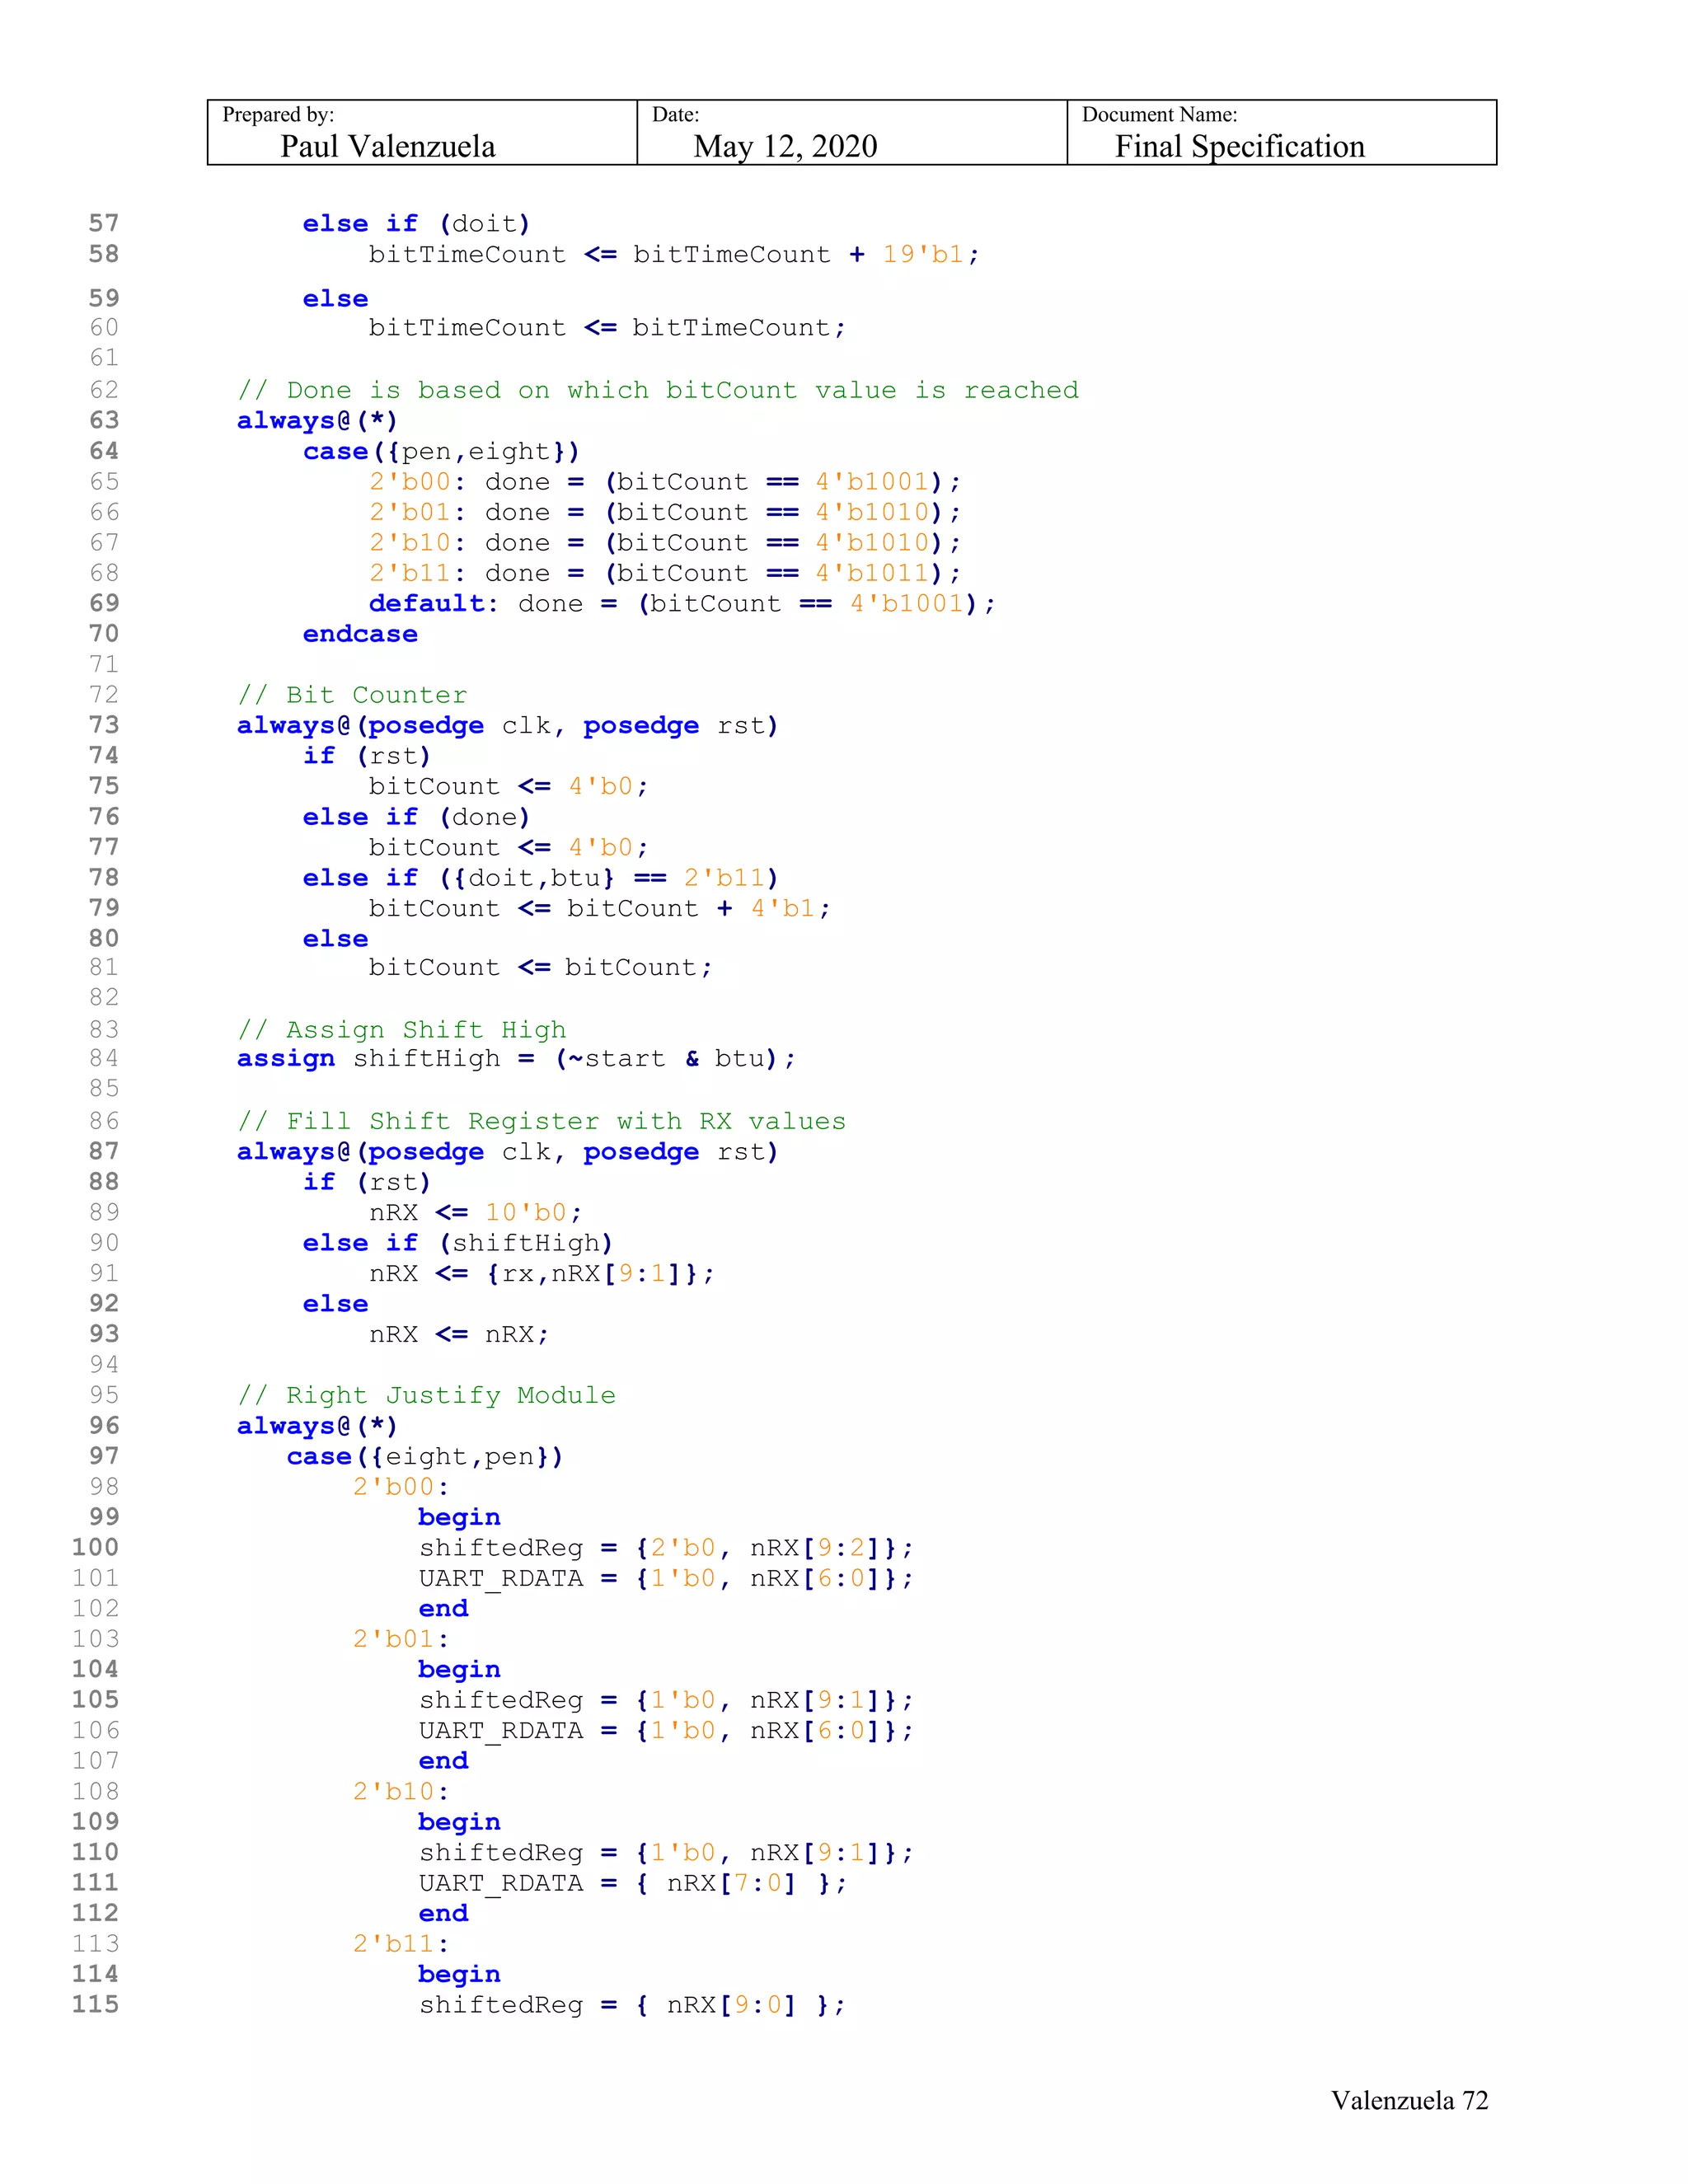Click "case({eight,pen})" on line 97

425,1457
